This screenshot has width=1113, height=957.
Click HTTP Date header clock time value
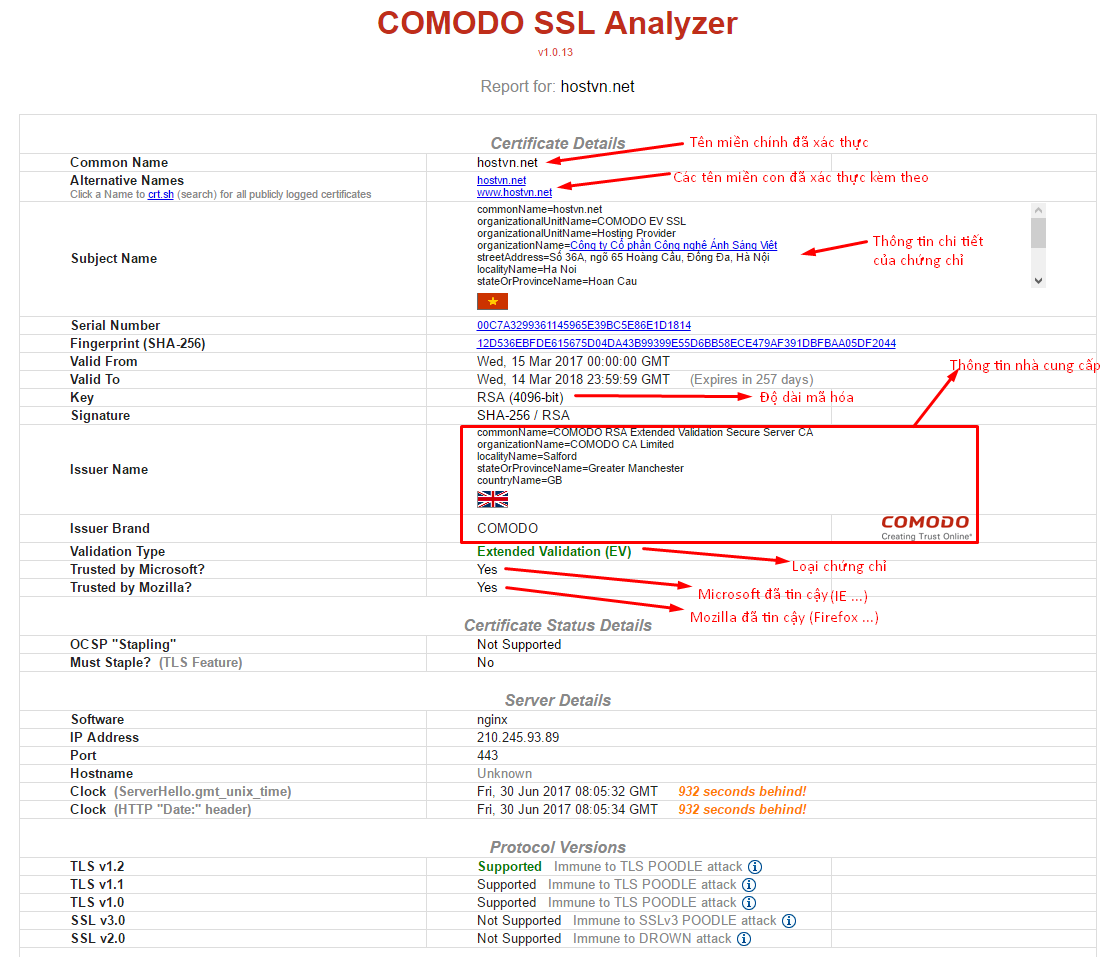[x=567, y=809]
